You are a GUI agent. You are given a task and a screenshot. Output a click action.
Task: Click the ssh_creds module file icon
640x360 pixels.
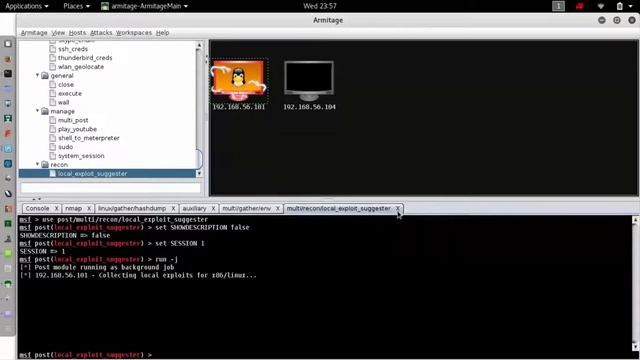click(x=52, y=49)
